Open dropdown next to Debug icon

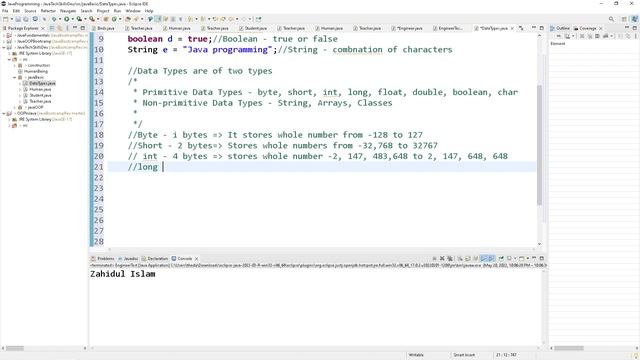(x=60, y=19)
